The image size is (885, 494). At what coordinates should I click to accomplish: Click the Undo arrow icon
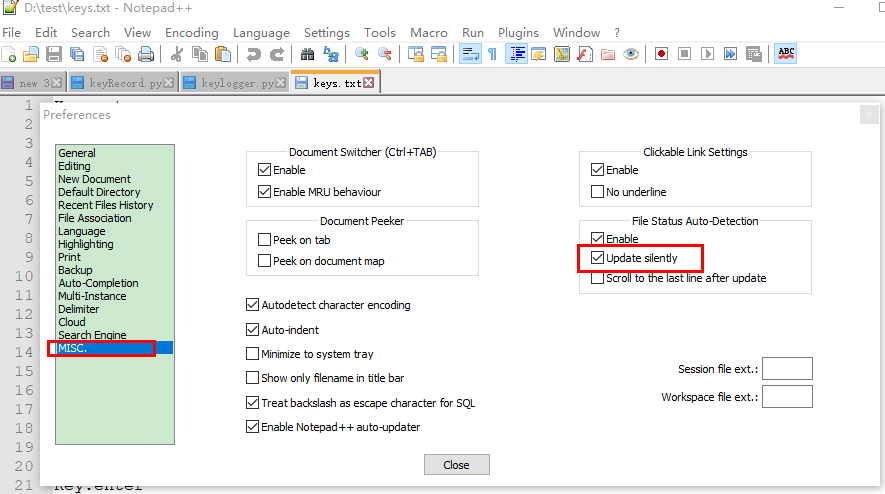tap(253, 54)
